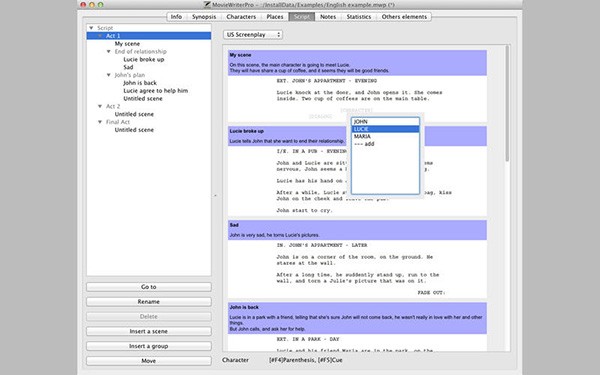Image resolution: width=600 pixels, height=375 pixels.
Task: Click the Sad scene header block
Action: pos(357,230)
